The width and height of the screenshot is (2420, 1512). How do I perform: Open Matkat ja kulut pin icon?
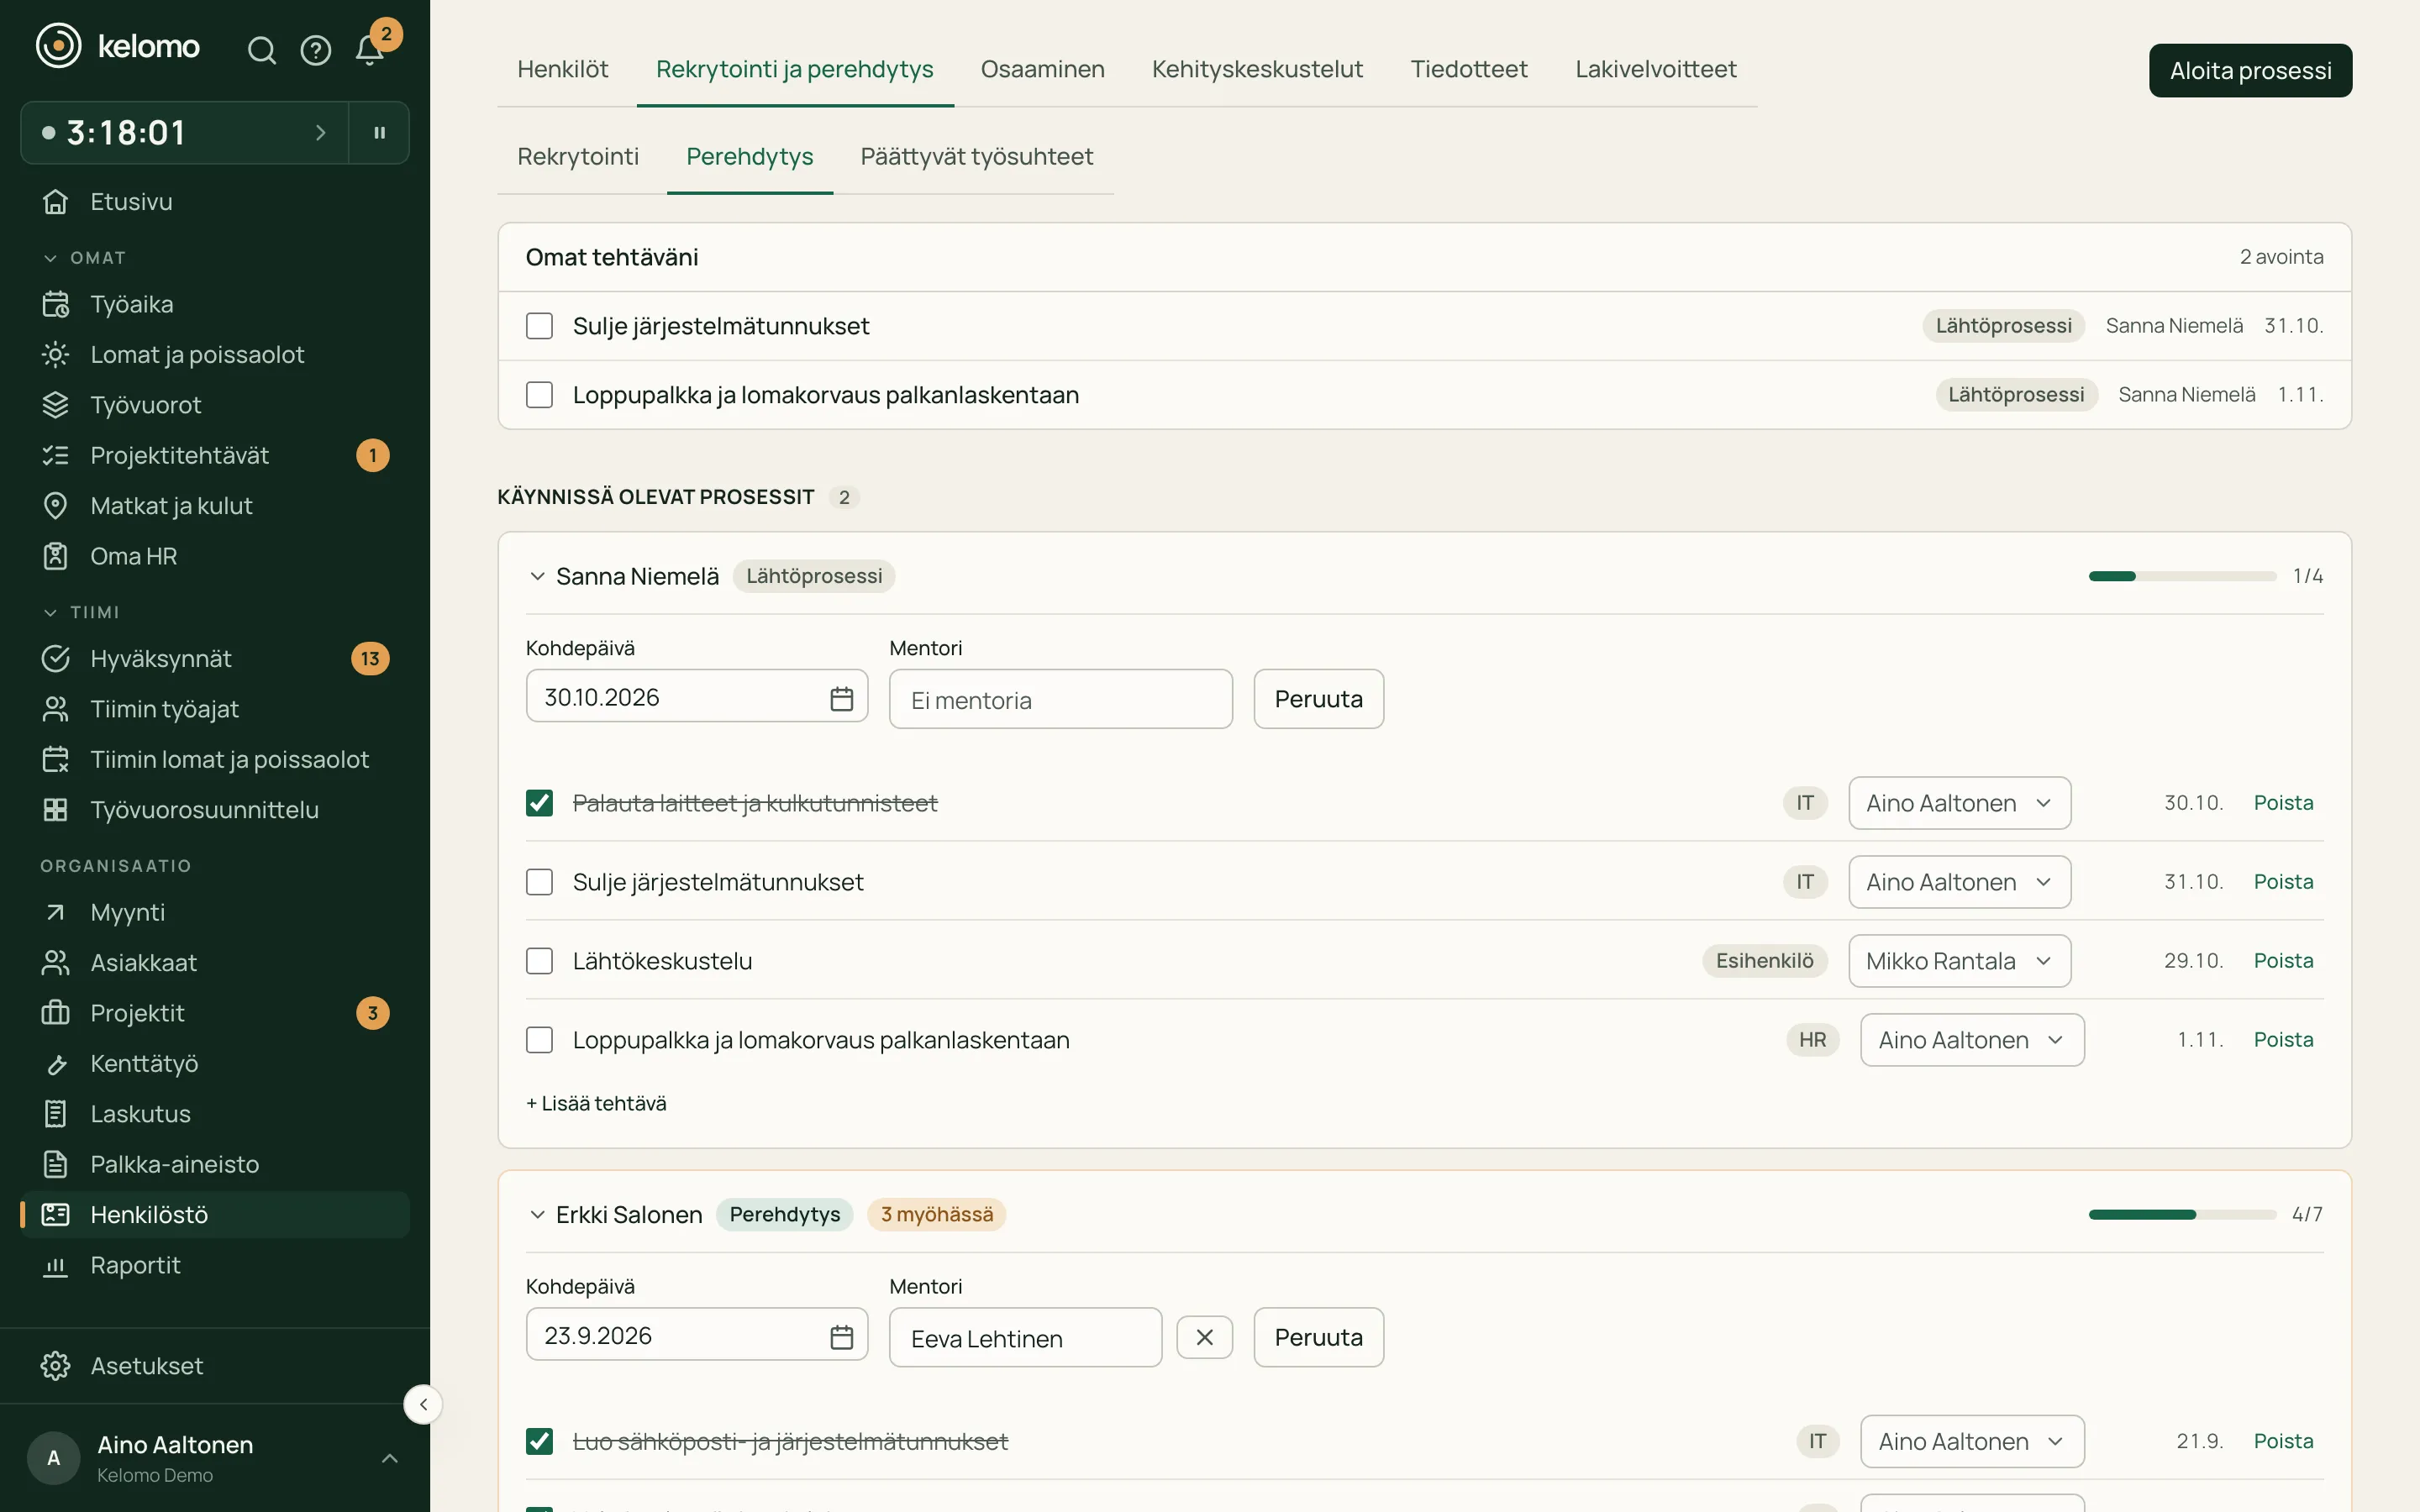tap(56, 505)
